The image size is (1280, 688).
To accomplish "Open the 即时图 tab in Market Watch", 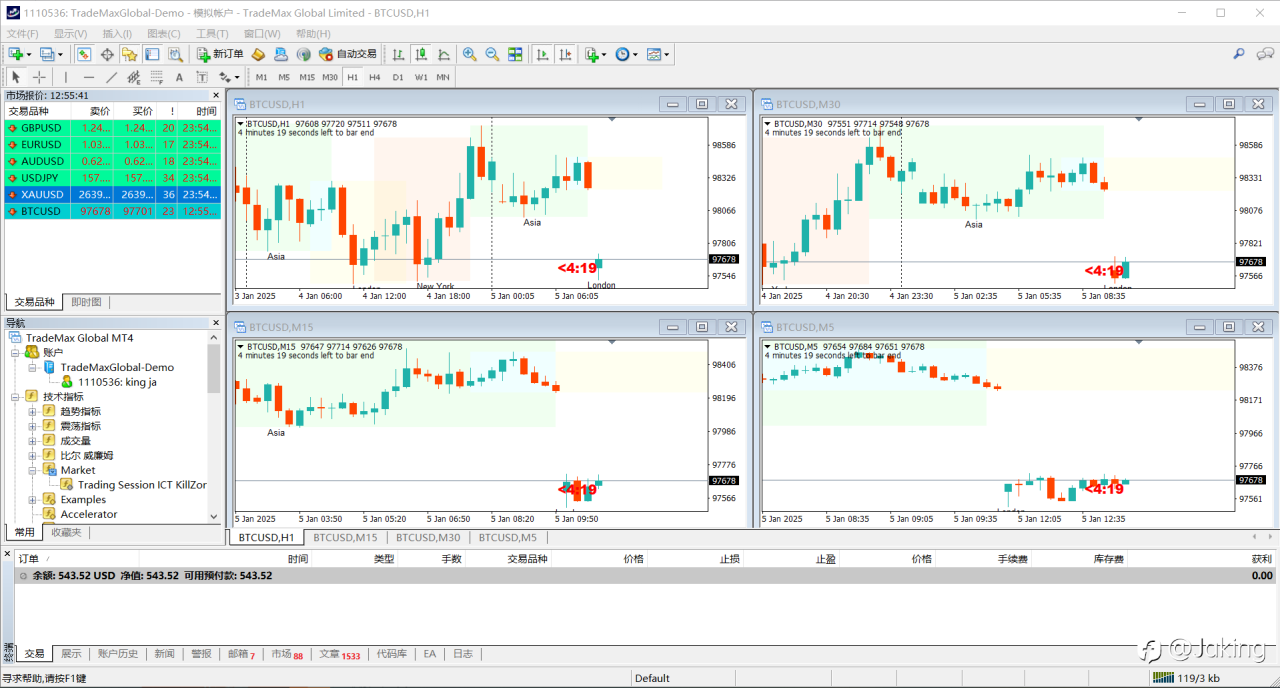I will point(86,301).
